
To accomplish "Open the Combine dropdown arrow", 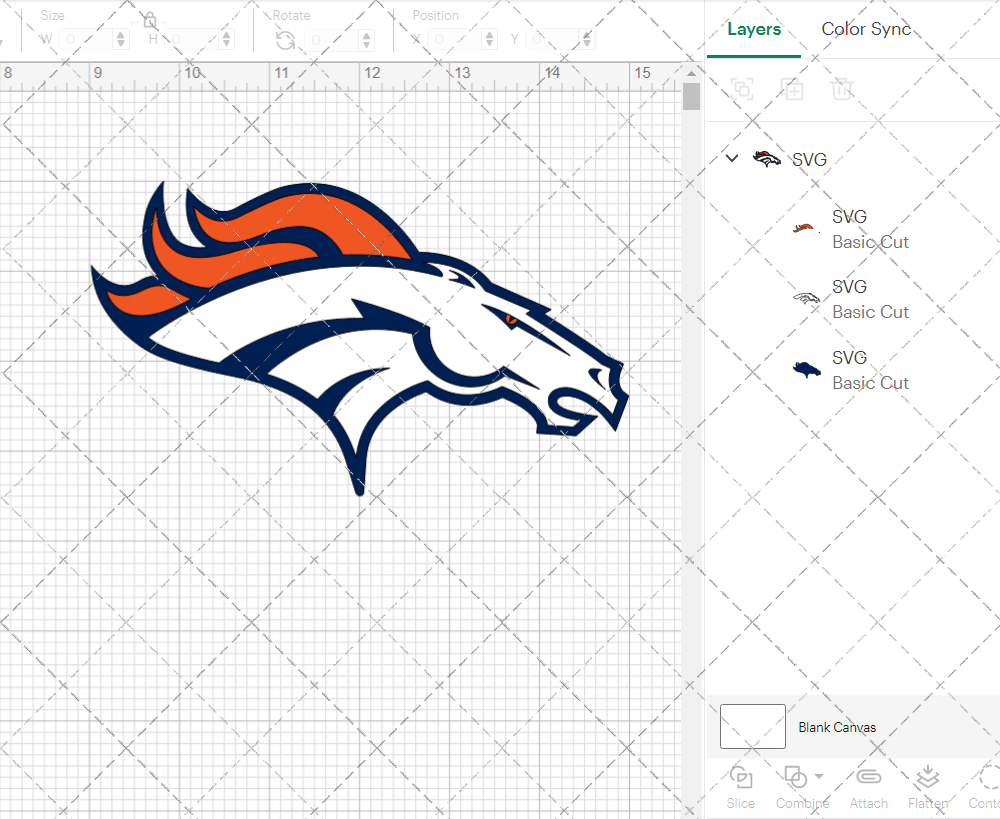I will click(820, 776).
